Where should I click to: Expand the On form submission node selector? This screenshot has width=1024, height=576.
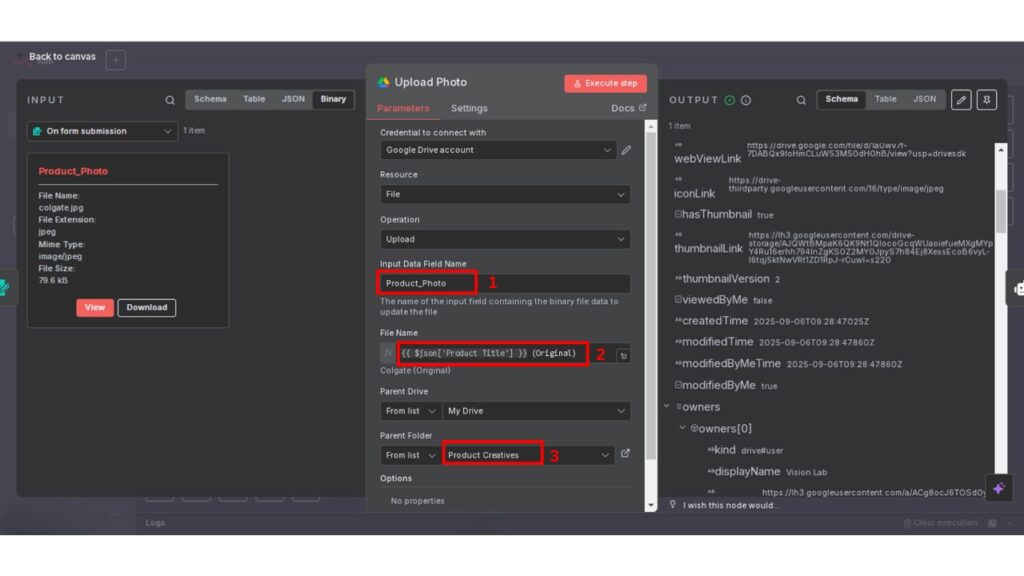click(x=102, y=131)
